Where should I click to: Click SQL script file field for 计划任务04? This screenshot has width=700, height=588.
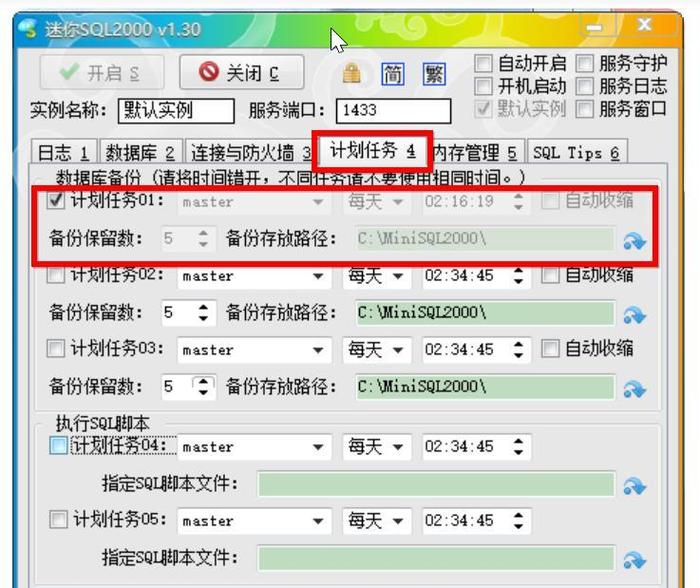[437, 484]
